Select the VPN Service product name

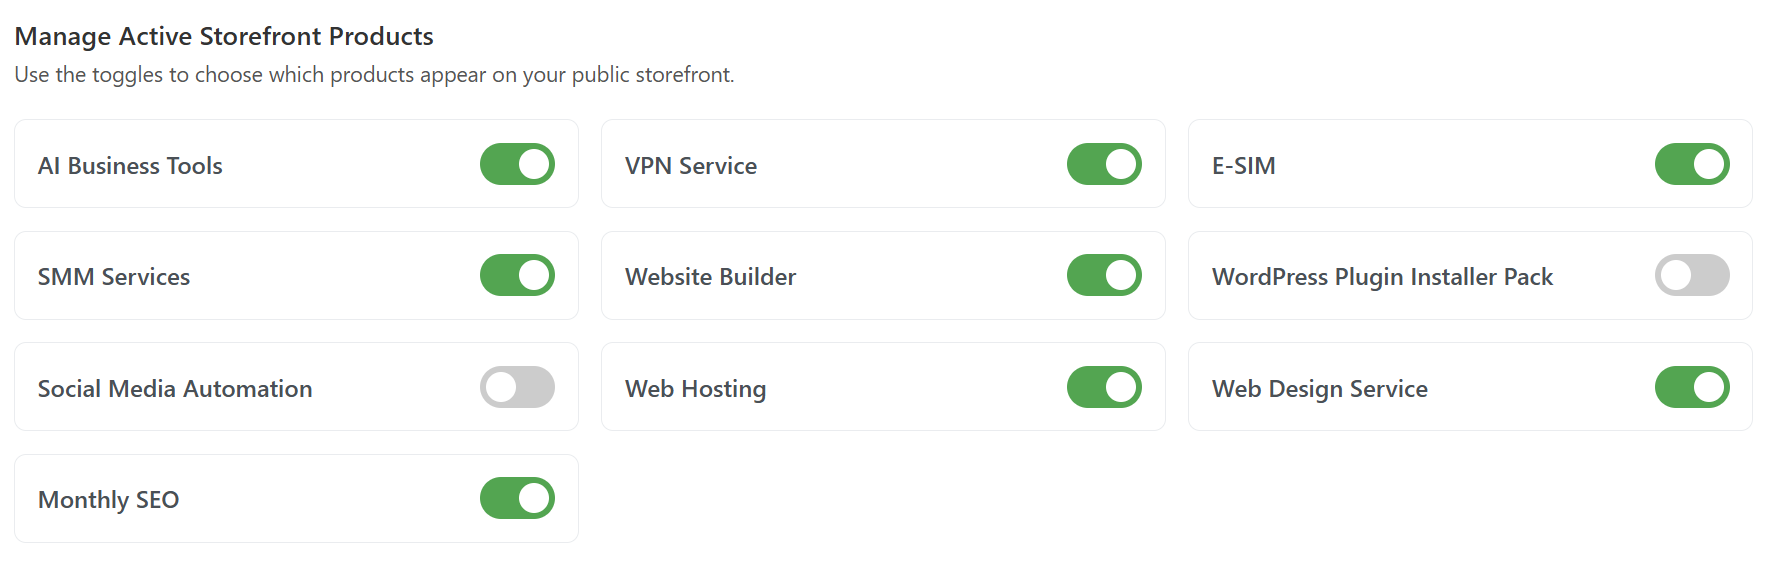690,166
